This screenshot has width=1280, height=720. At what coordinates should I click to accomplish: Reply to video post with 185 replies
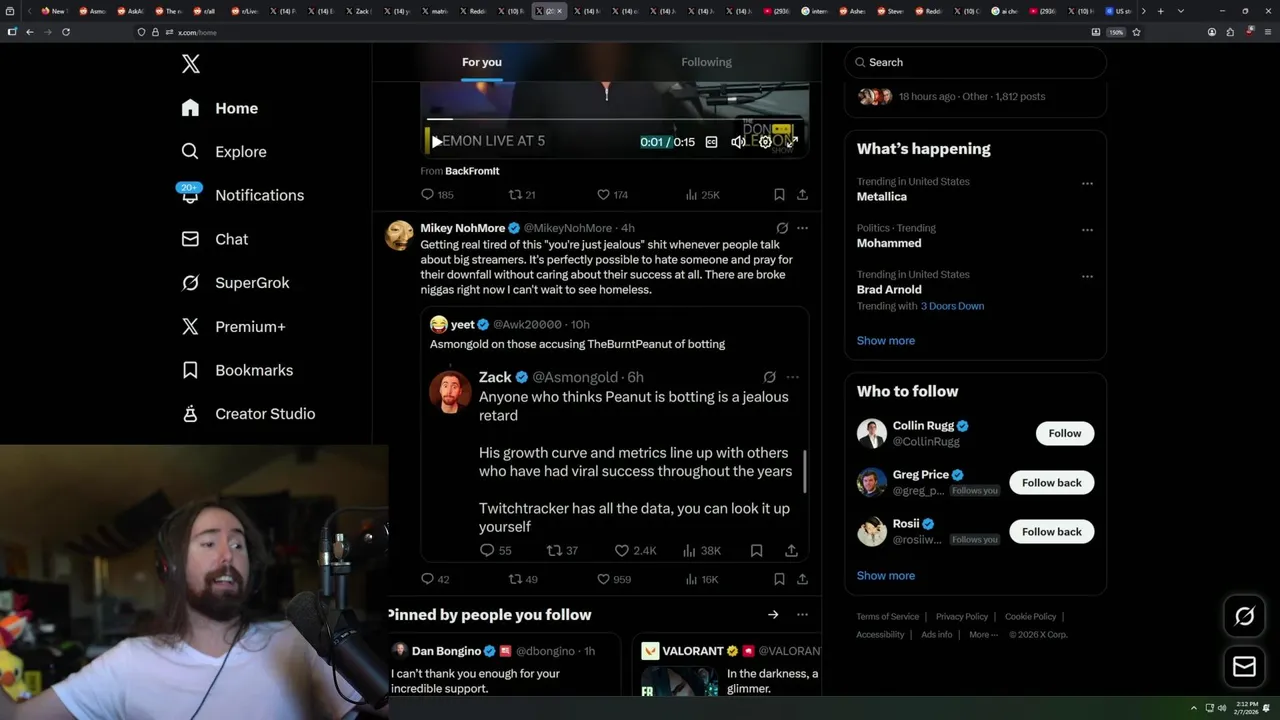(x=437, y=195)
